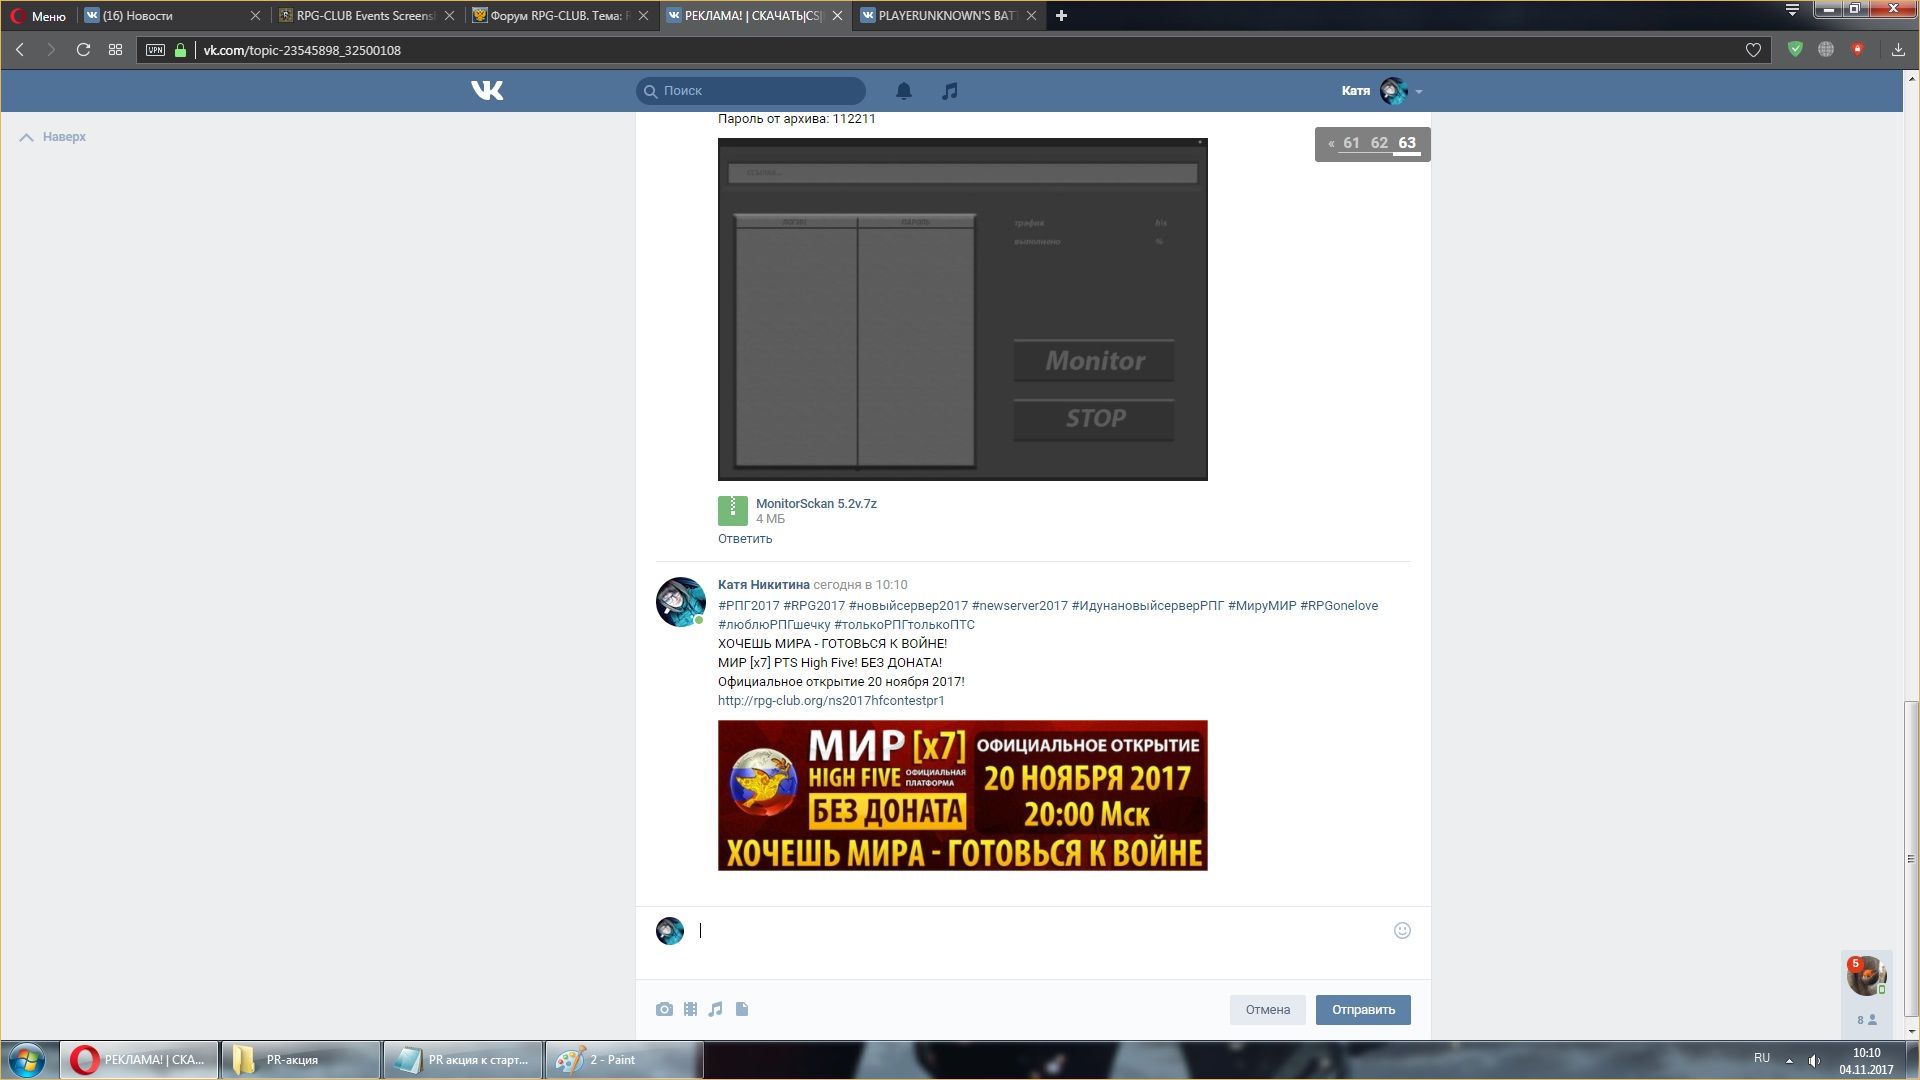
Task: Open rpg-club.org contest link
Action: 831,701
